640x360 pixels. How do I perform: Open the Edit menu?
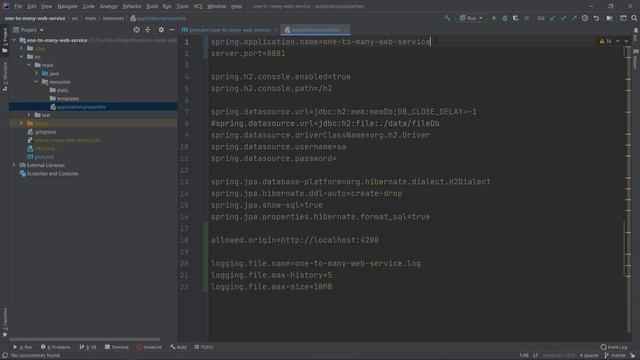point(31,7)
